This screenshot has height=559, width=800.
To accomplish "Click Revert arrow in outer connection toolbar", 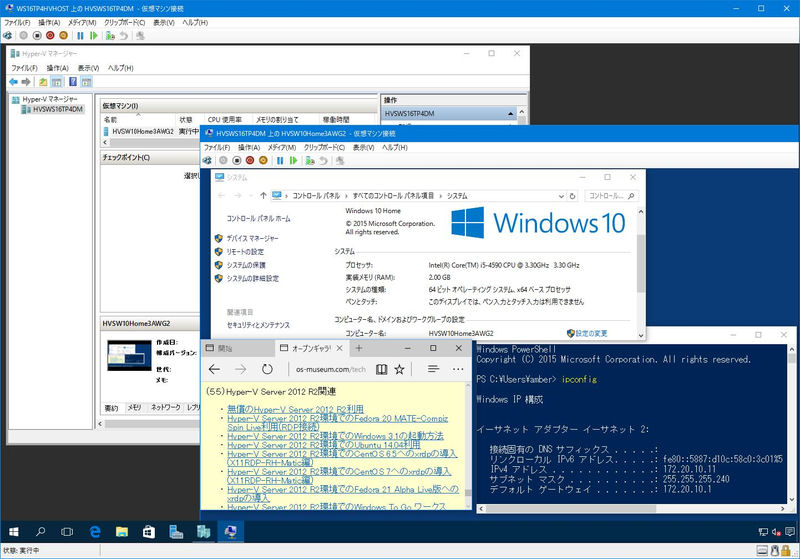I will 123,36.
